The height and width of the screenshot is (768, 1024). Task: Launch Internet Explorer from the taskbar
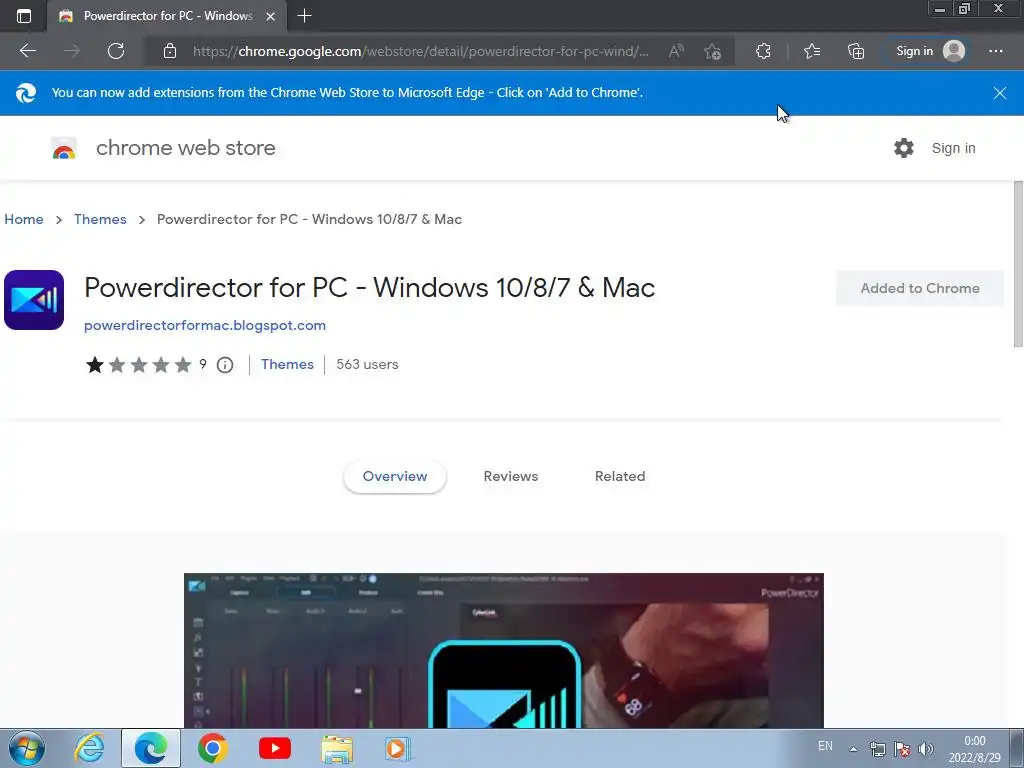(89, 748)
